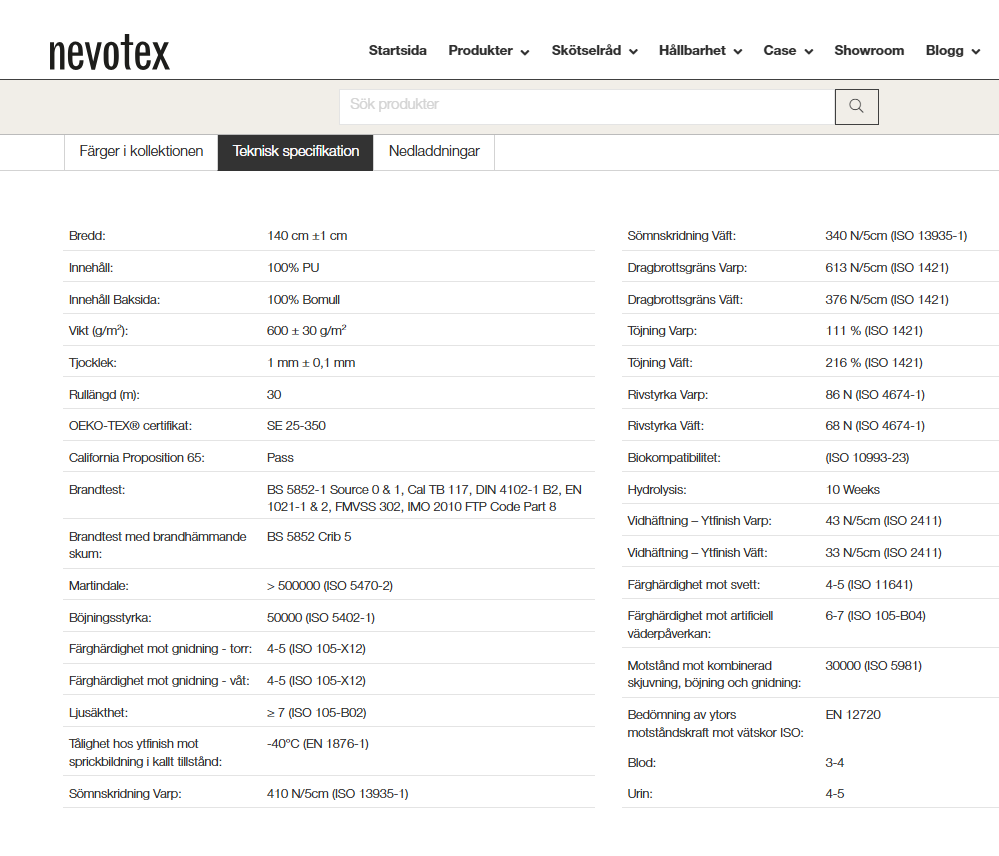This screenshot has height=856, width=999.
Task: Open the Skötselråd dropdown
Action: pos(594,51)
